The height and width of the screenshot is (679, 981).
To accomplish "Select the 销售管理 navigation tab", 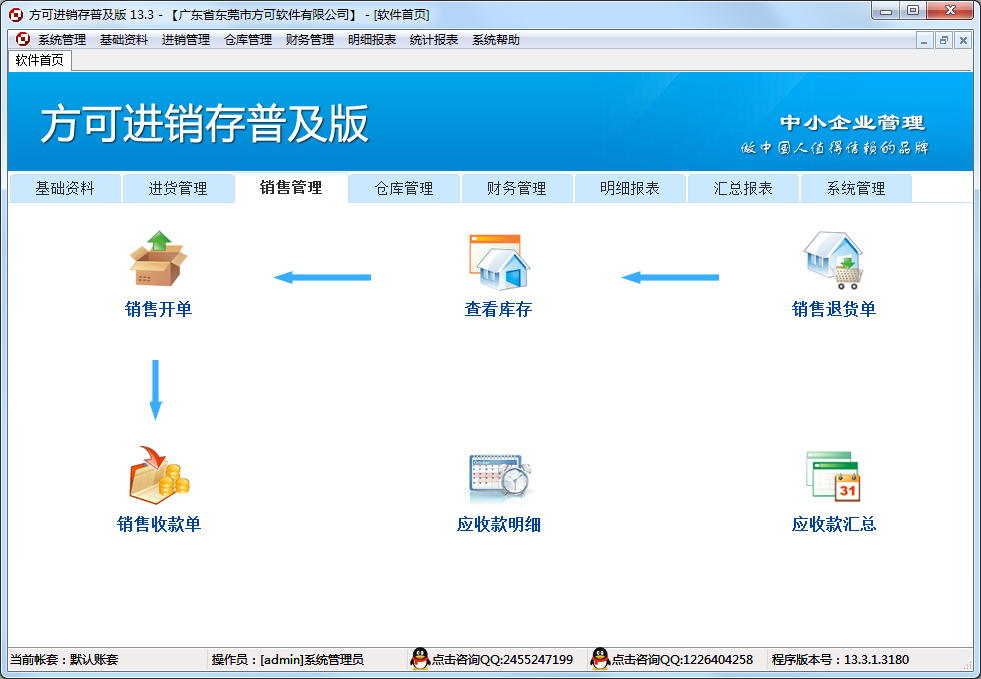I will click(x=291, y=188).
